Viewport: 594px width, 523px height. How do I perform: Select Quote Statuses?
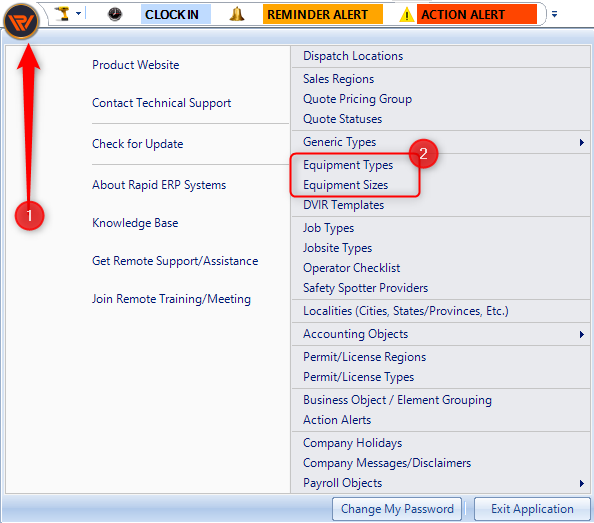pos(441,119)
